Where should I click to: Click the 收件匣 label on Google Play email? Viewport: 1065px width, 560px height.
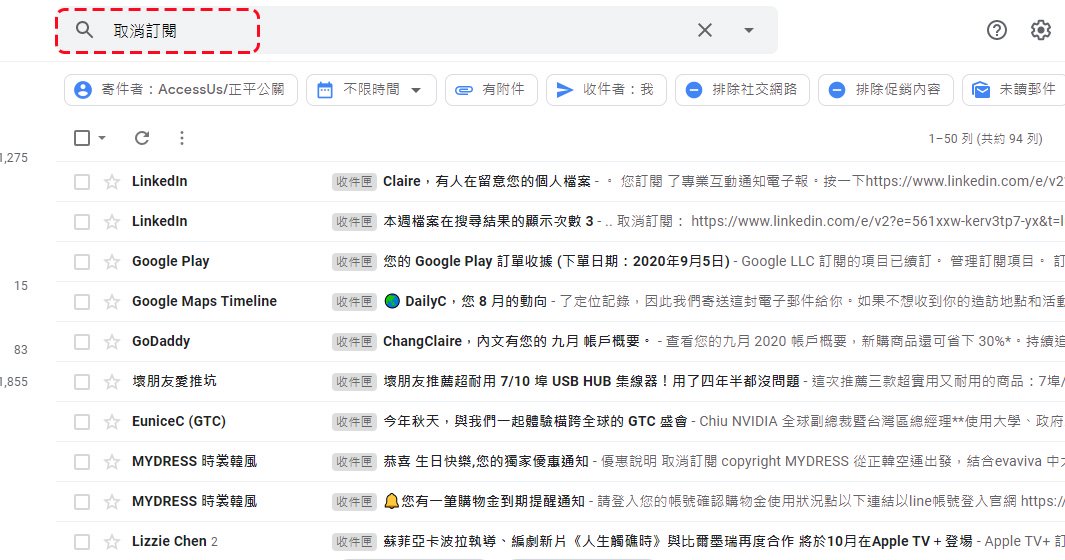[354, 262]
